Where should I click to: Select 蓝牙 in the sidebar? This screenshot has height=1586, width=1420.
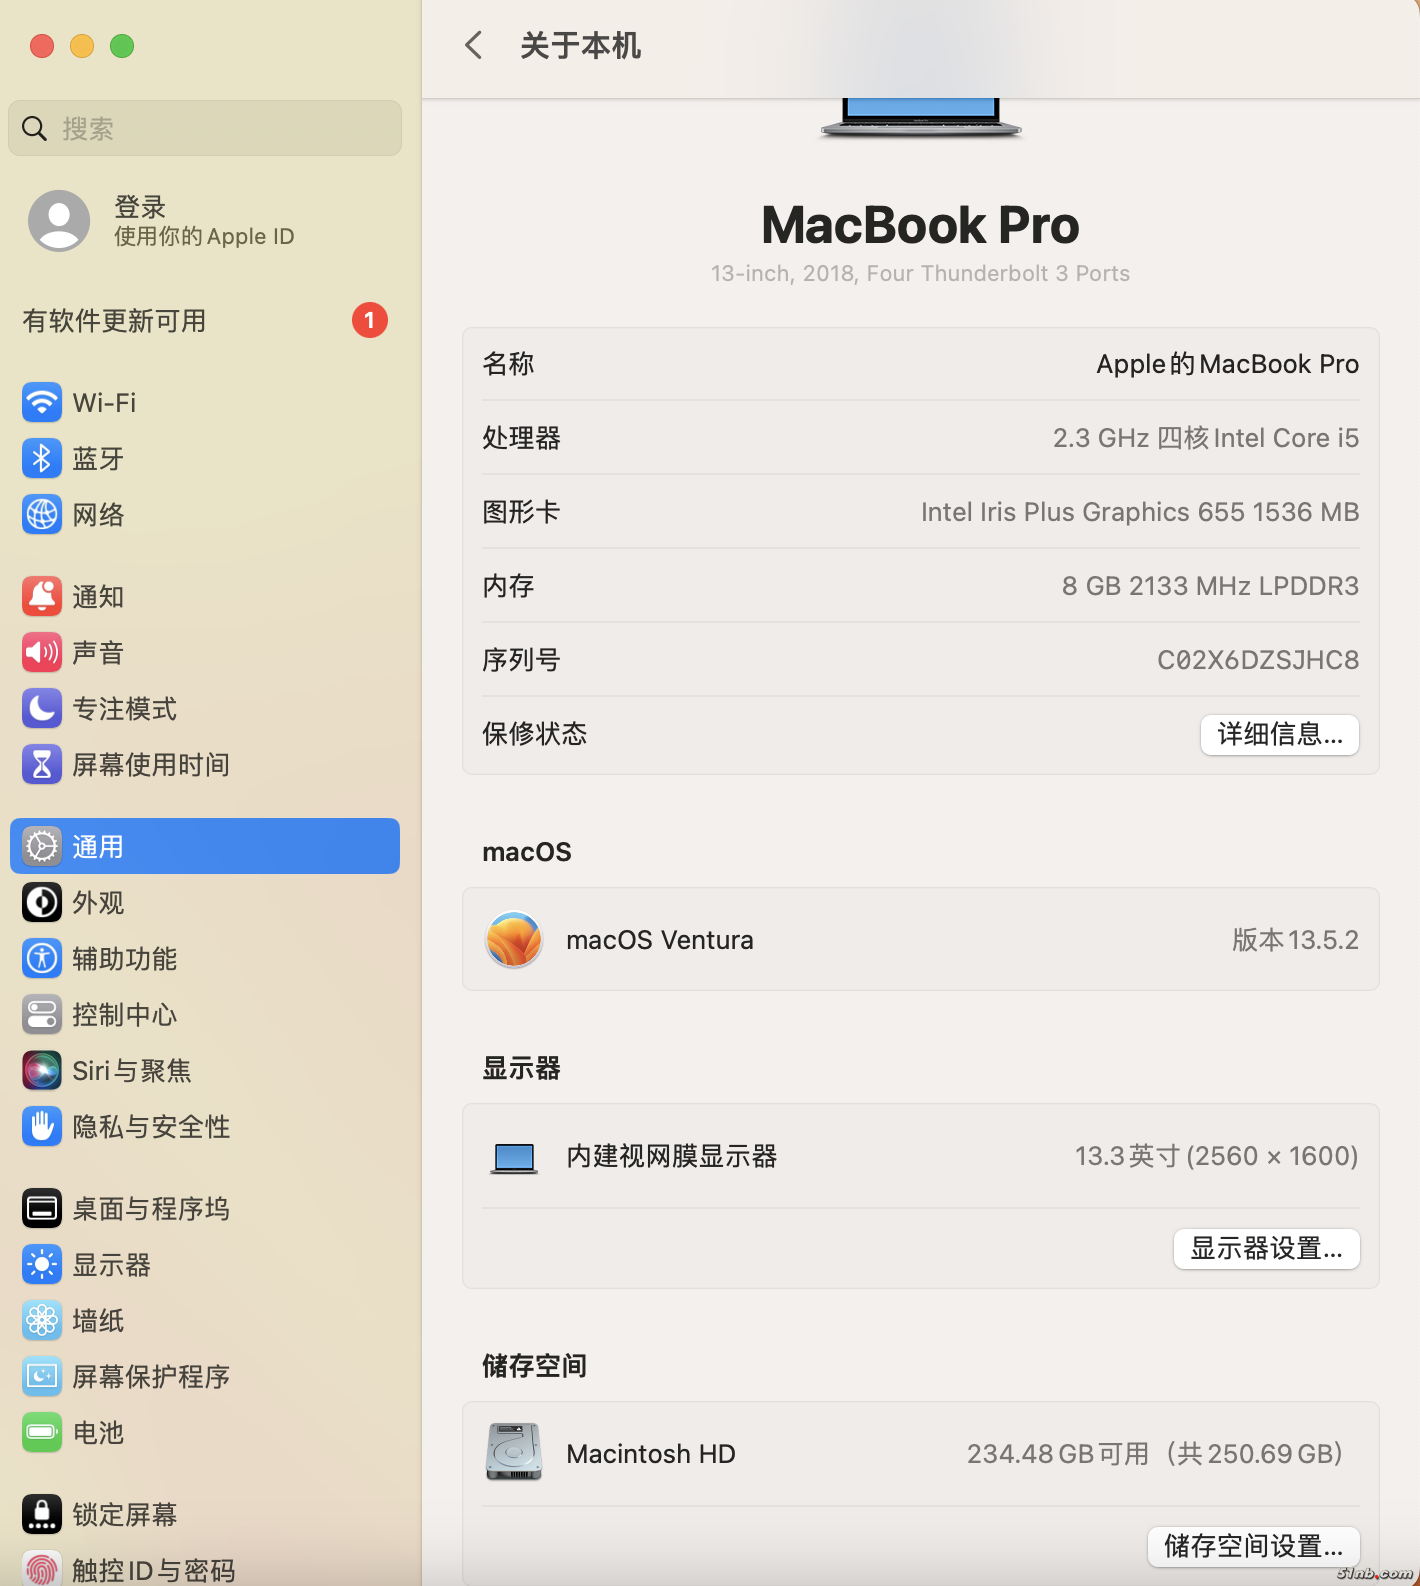click(98, 459)
